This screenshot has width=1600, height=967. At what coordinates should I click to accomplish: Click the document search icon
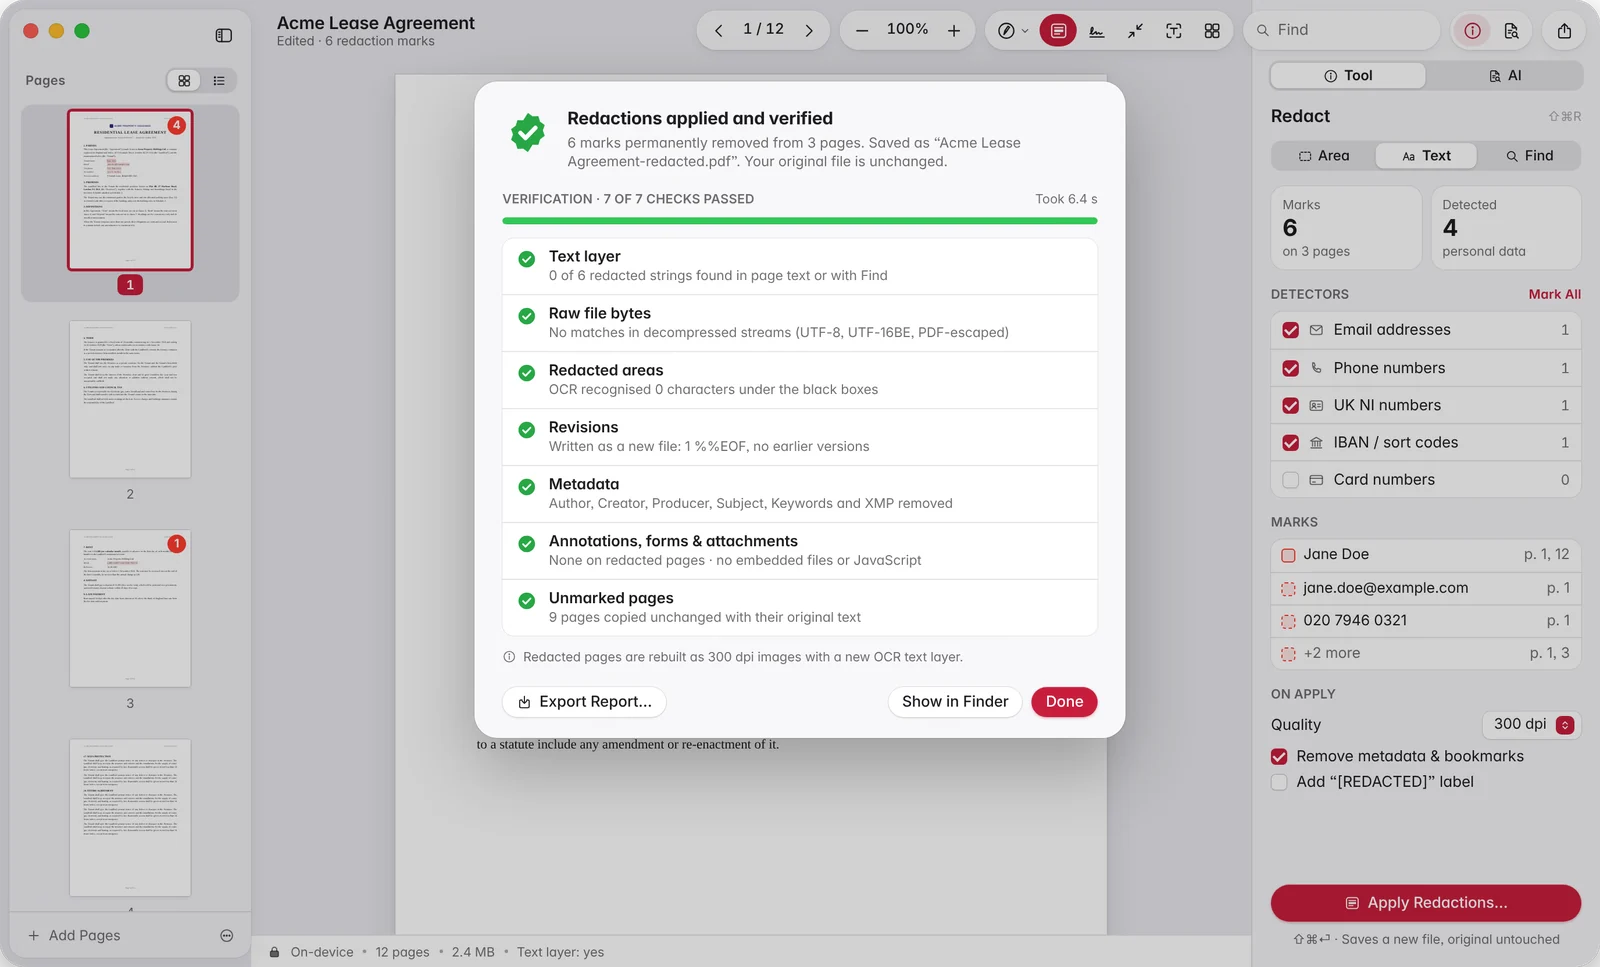[x=1511, y=31]
